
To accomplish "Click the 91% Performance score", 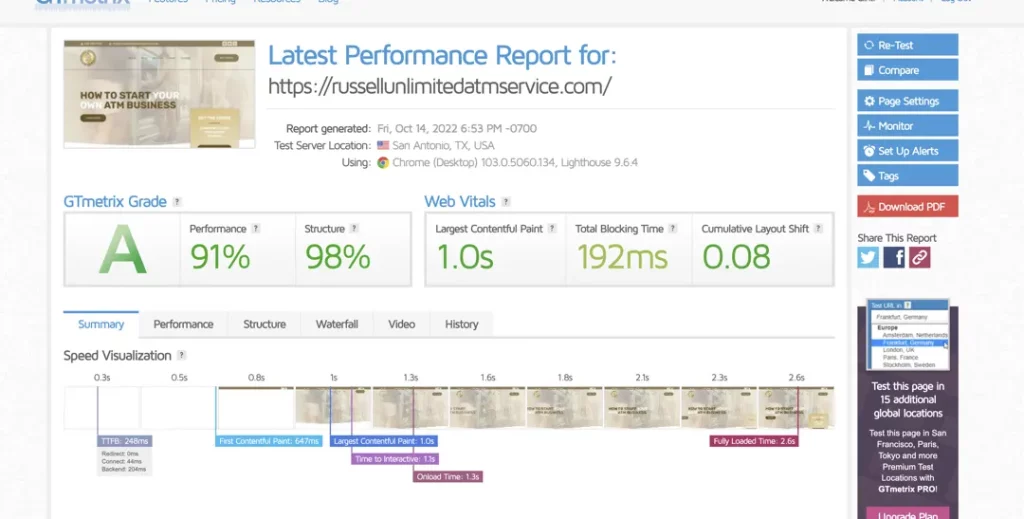I will 219,257.
